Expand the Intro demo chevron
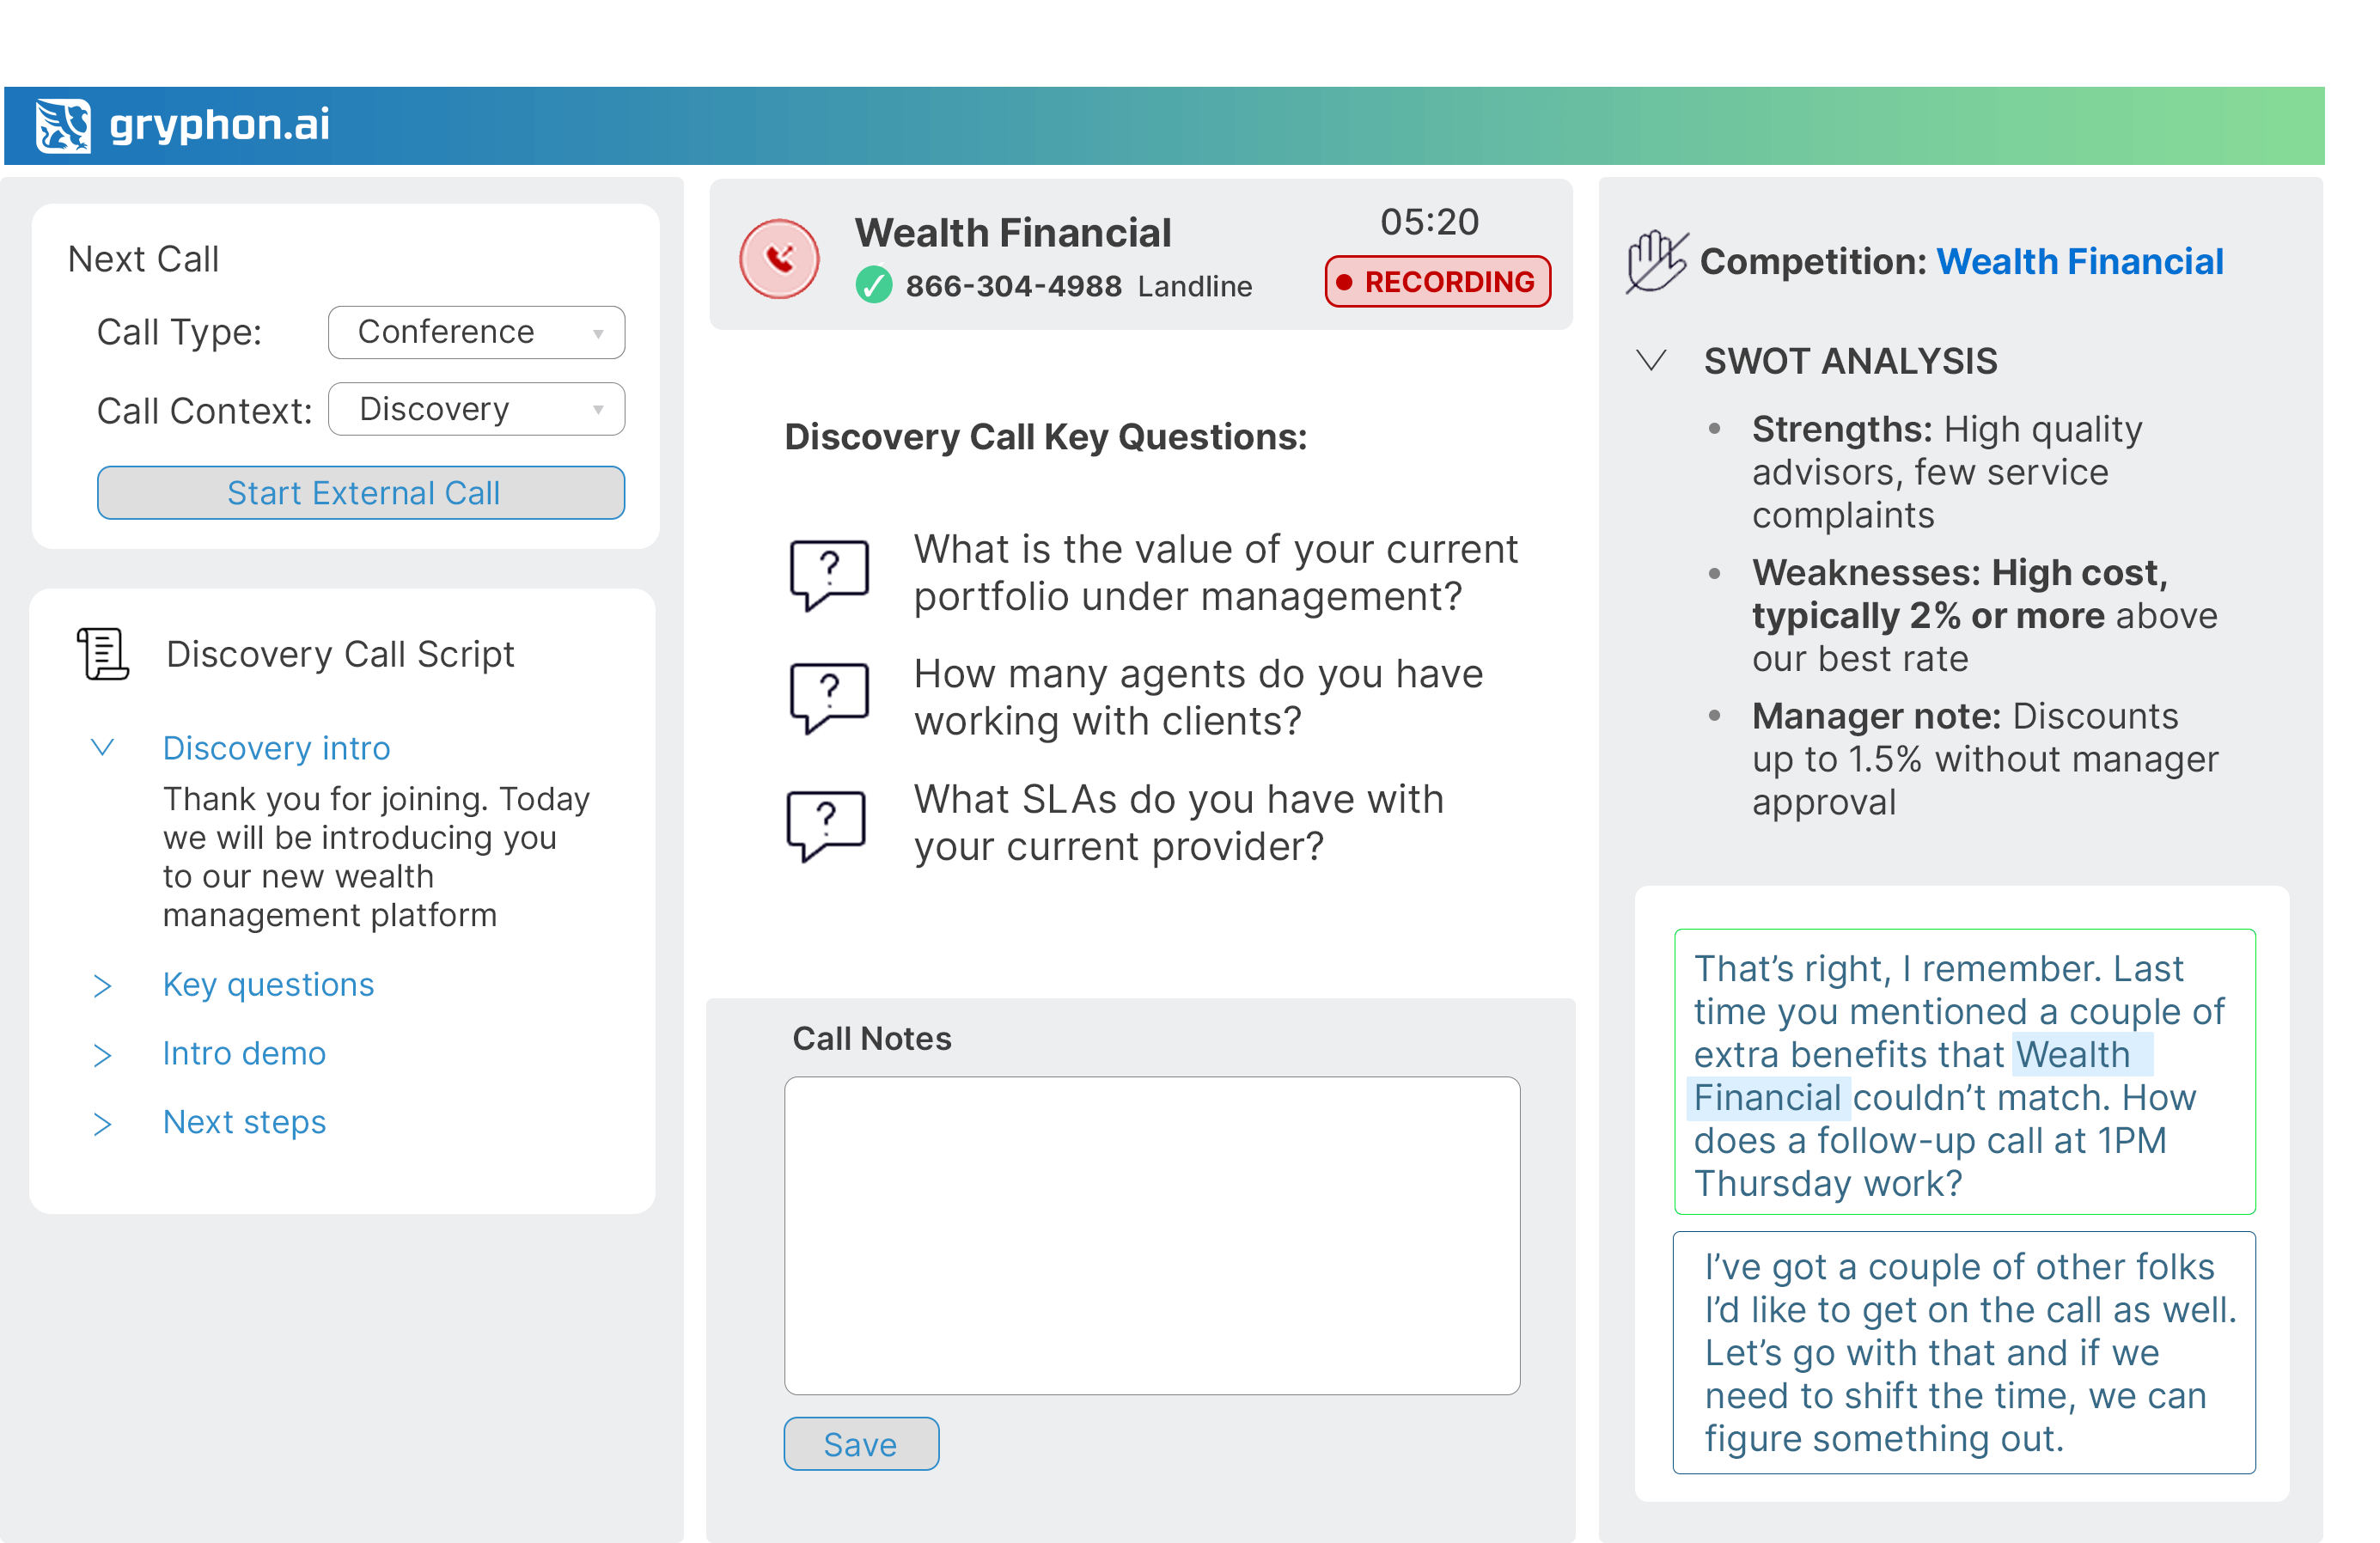 click(102, 1055)
